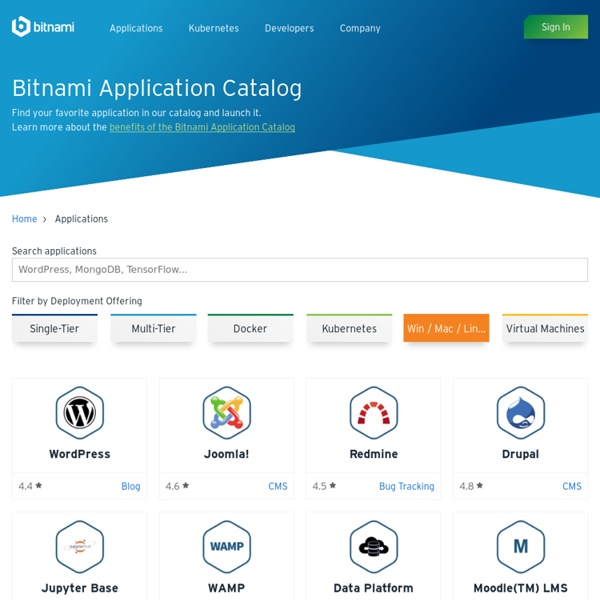600x600 pixels.
Task: Open the Data Platform cloud icon
Action: (x=373, y=546)
